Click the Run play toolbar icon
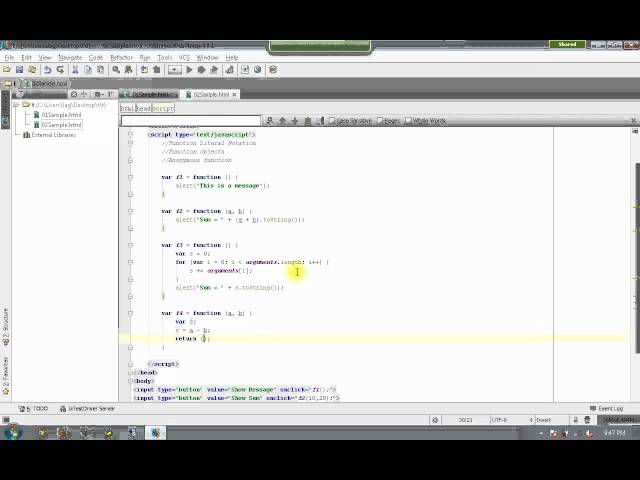This screenshot has height=480, width=640. pyautogui.click(x=189, y=70)
